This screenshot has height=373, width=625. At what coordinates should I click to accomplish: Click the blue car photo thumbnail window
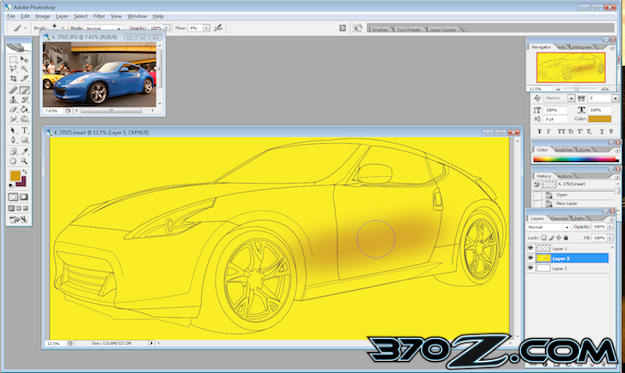[x=99, y=75]
